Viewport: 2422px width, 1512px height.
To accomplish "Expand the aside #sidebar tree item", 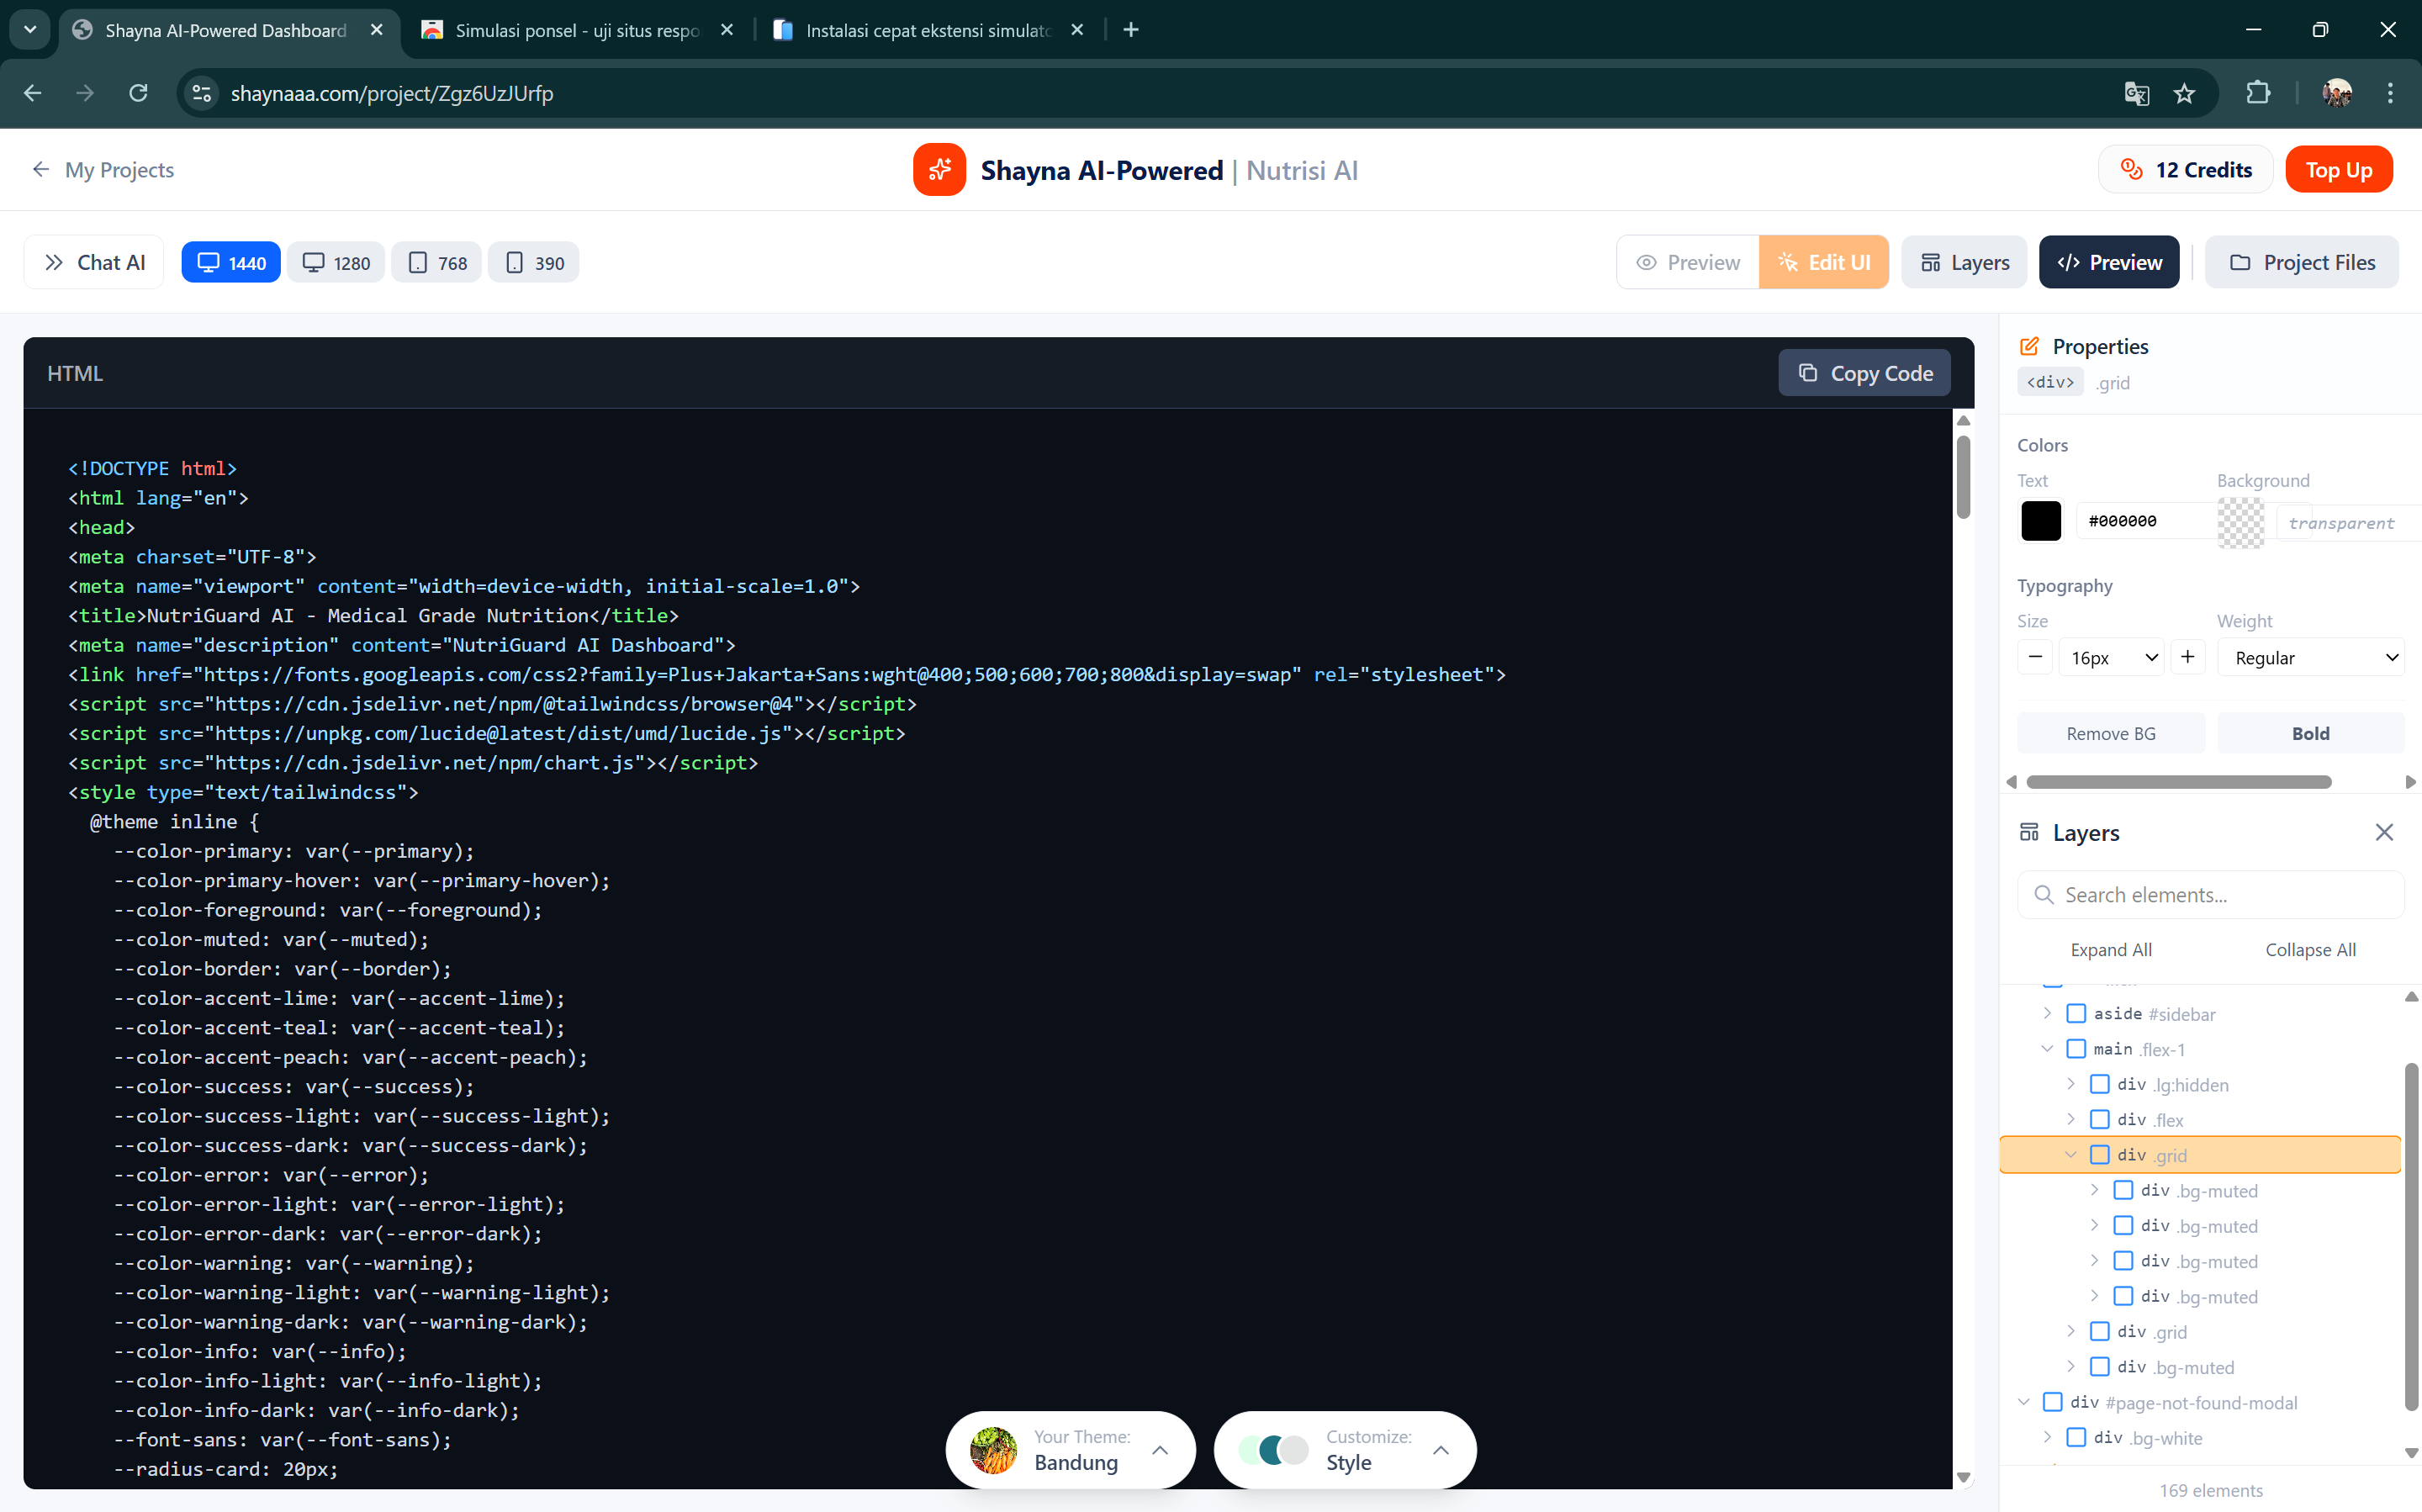I will point(2046,1013).
